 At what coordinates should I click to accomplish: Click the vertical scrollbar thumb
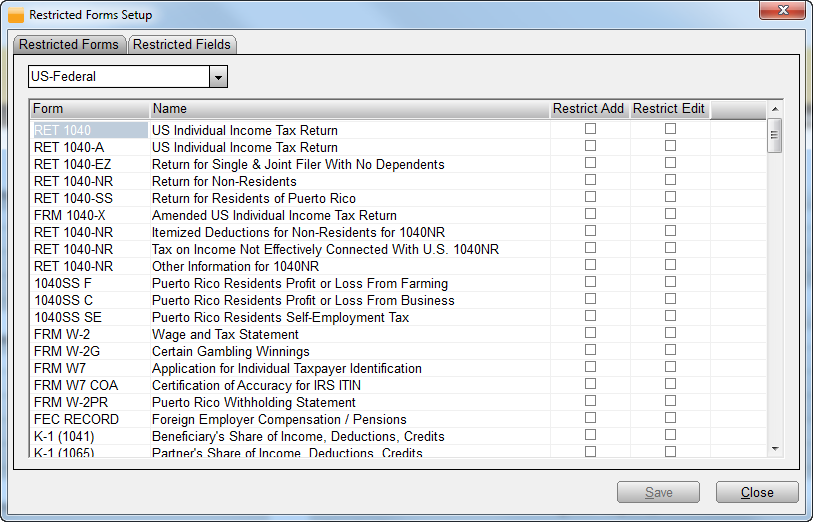pyautogui.click(x=774, y=135)
